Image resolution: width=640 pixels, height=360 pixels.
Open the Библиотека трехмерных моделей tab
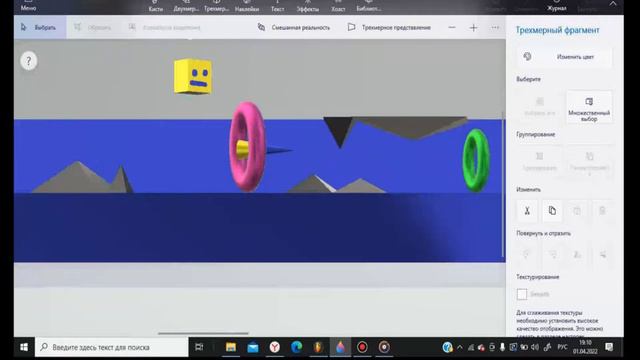369,6
